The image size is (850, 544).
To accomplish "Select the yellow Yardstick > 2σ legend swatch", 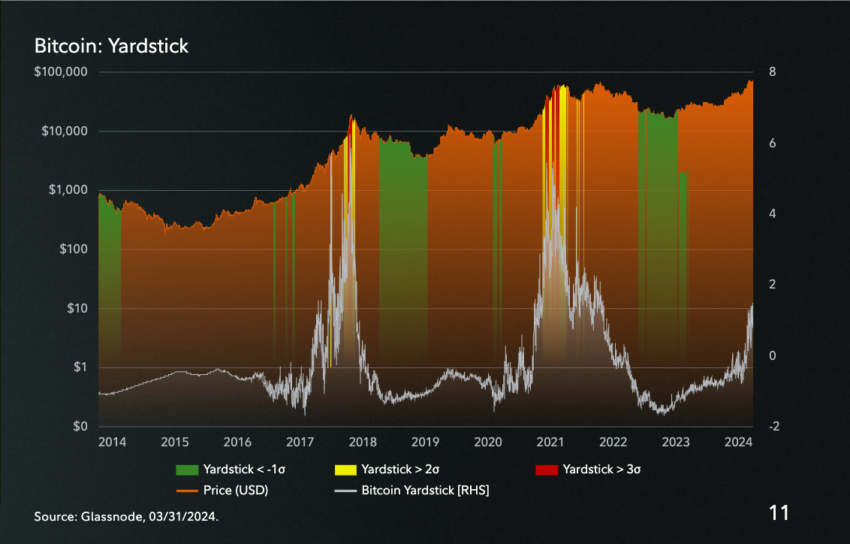I will click(346, 470).
